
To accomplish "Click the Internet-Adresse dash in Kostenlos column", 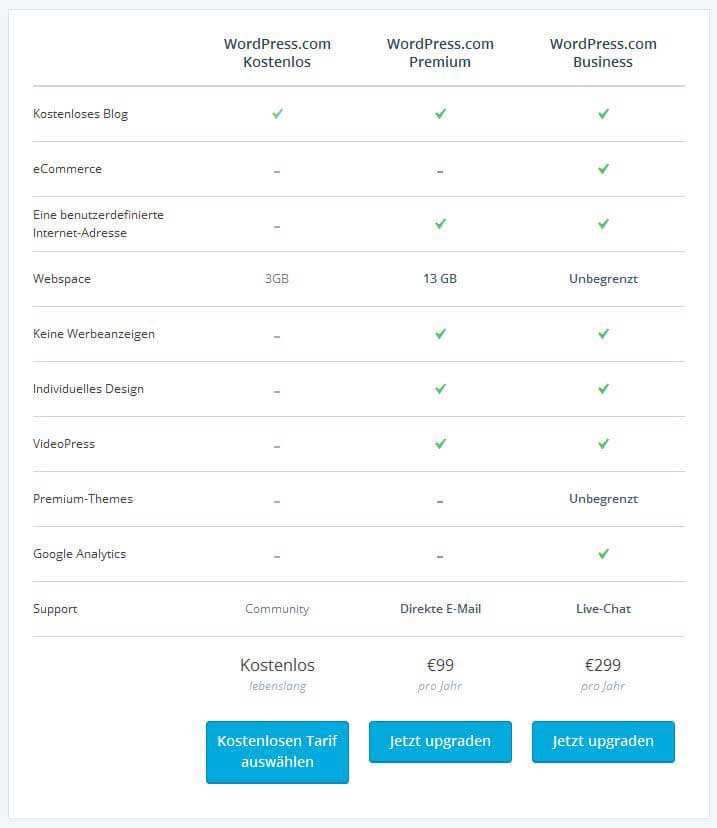I will point(277,227).
